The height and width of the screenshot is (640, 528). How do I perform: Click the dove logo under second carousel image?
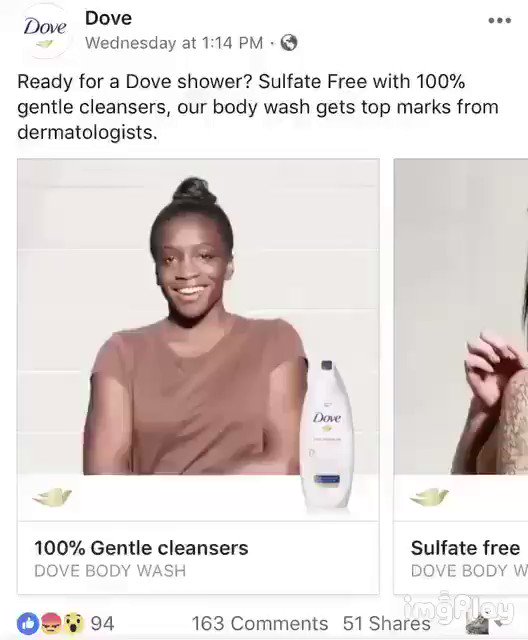[429, 497]
